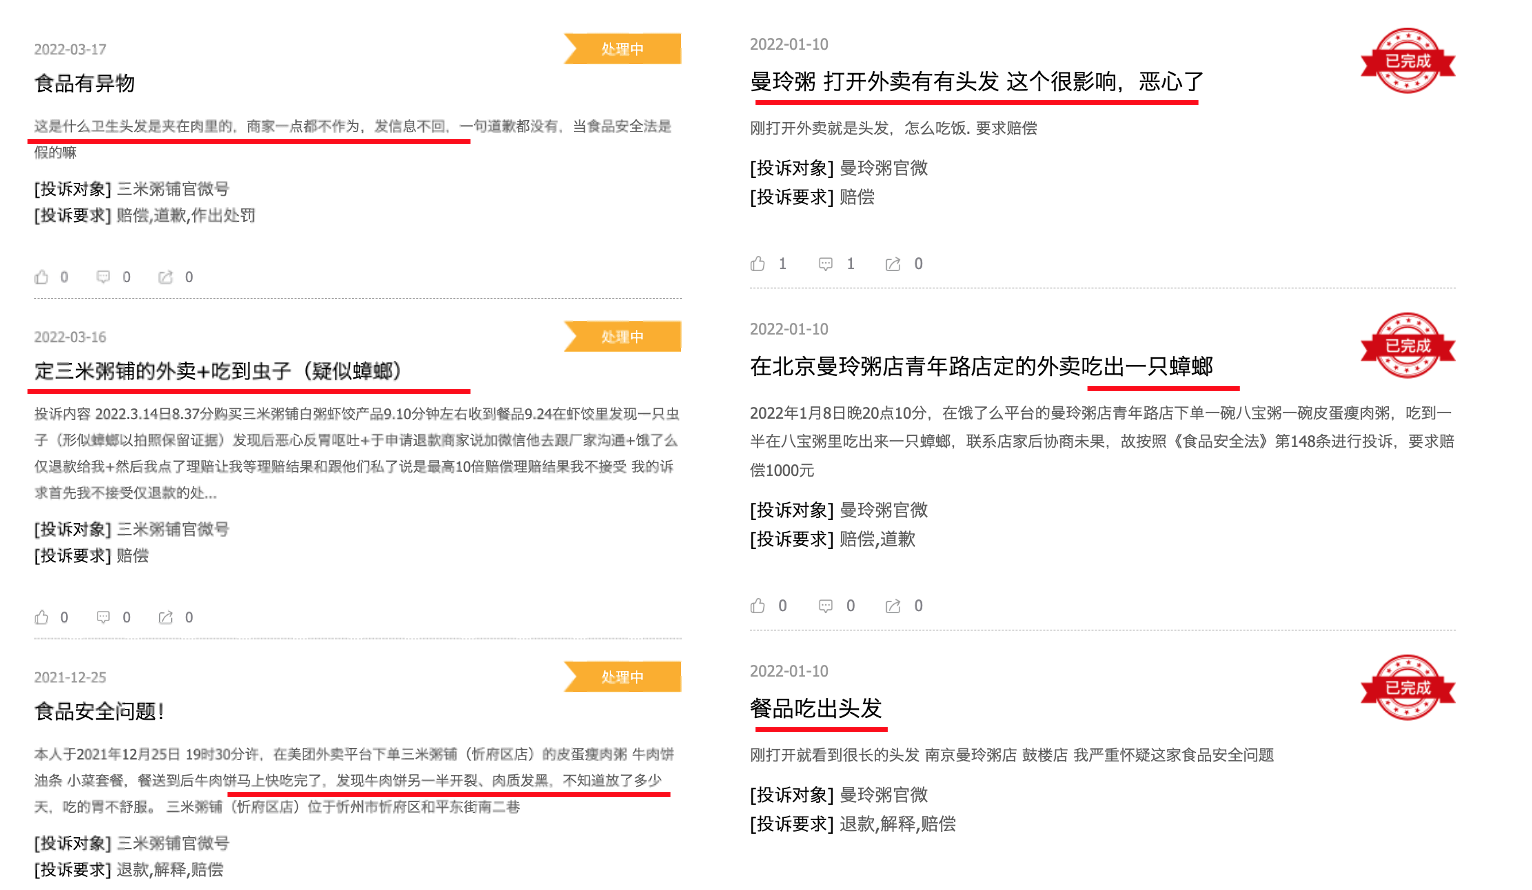Comment on 定三米粥铺的外卖 cockroach complaint
The height and width of the screenshot is (890, 1532).
[x=103, y=617]
